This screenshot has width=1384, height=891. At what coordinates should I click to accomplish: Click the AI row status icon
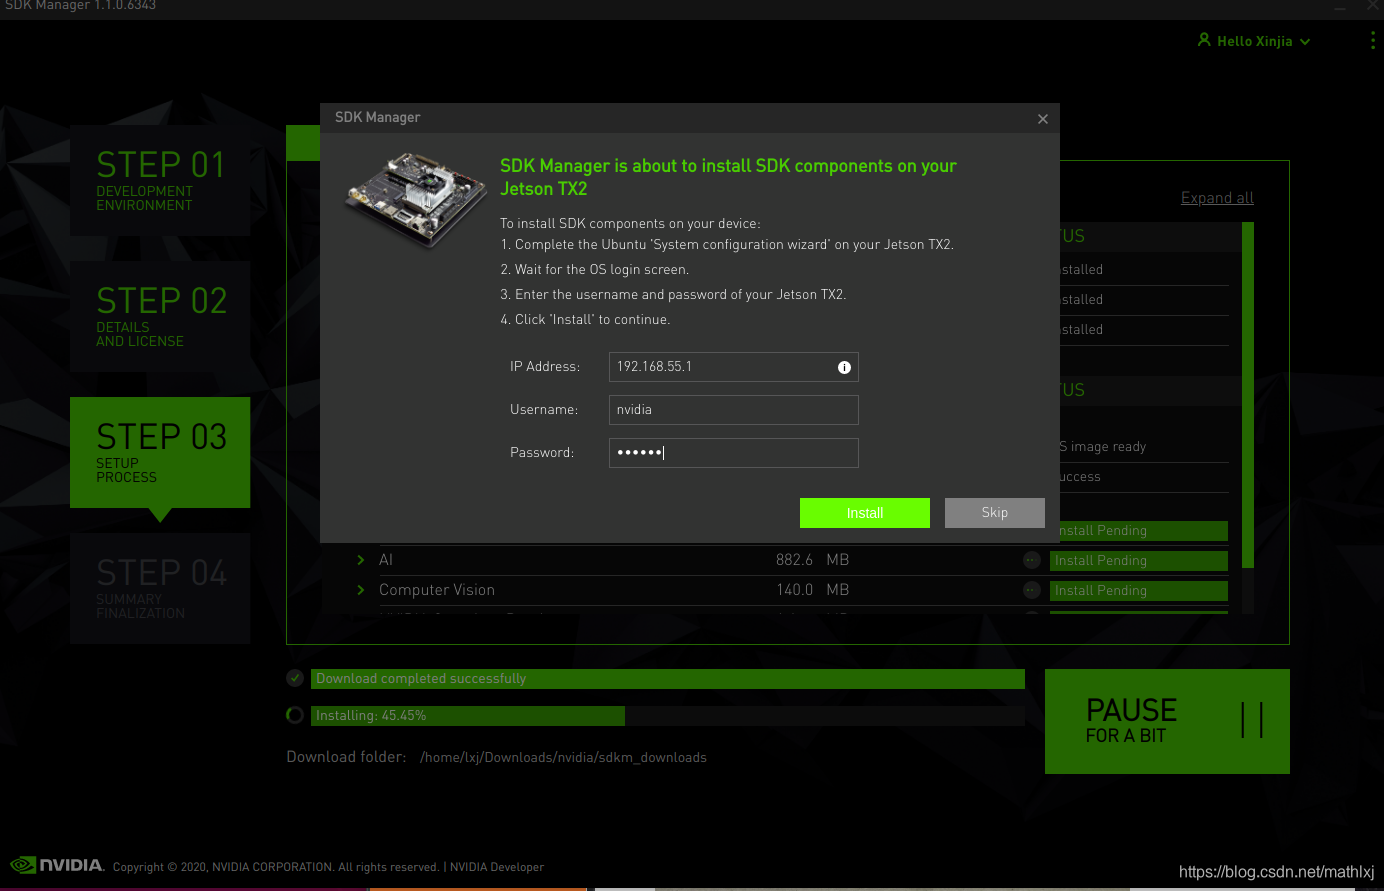[x=1032, y=560]
